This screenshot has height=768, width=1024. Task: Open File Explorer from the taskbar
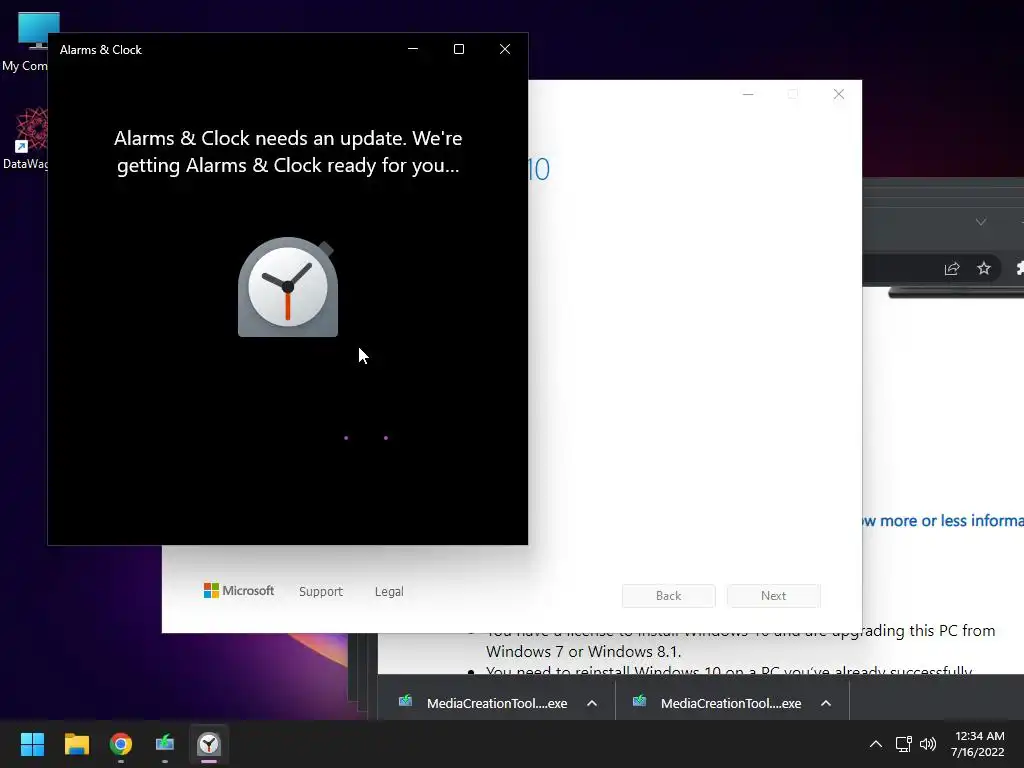coord(76,743)
